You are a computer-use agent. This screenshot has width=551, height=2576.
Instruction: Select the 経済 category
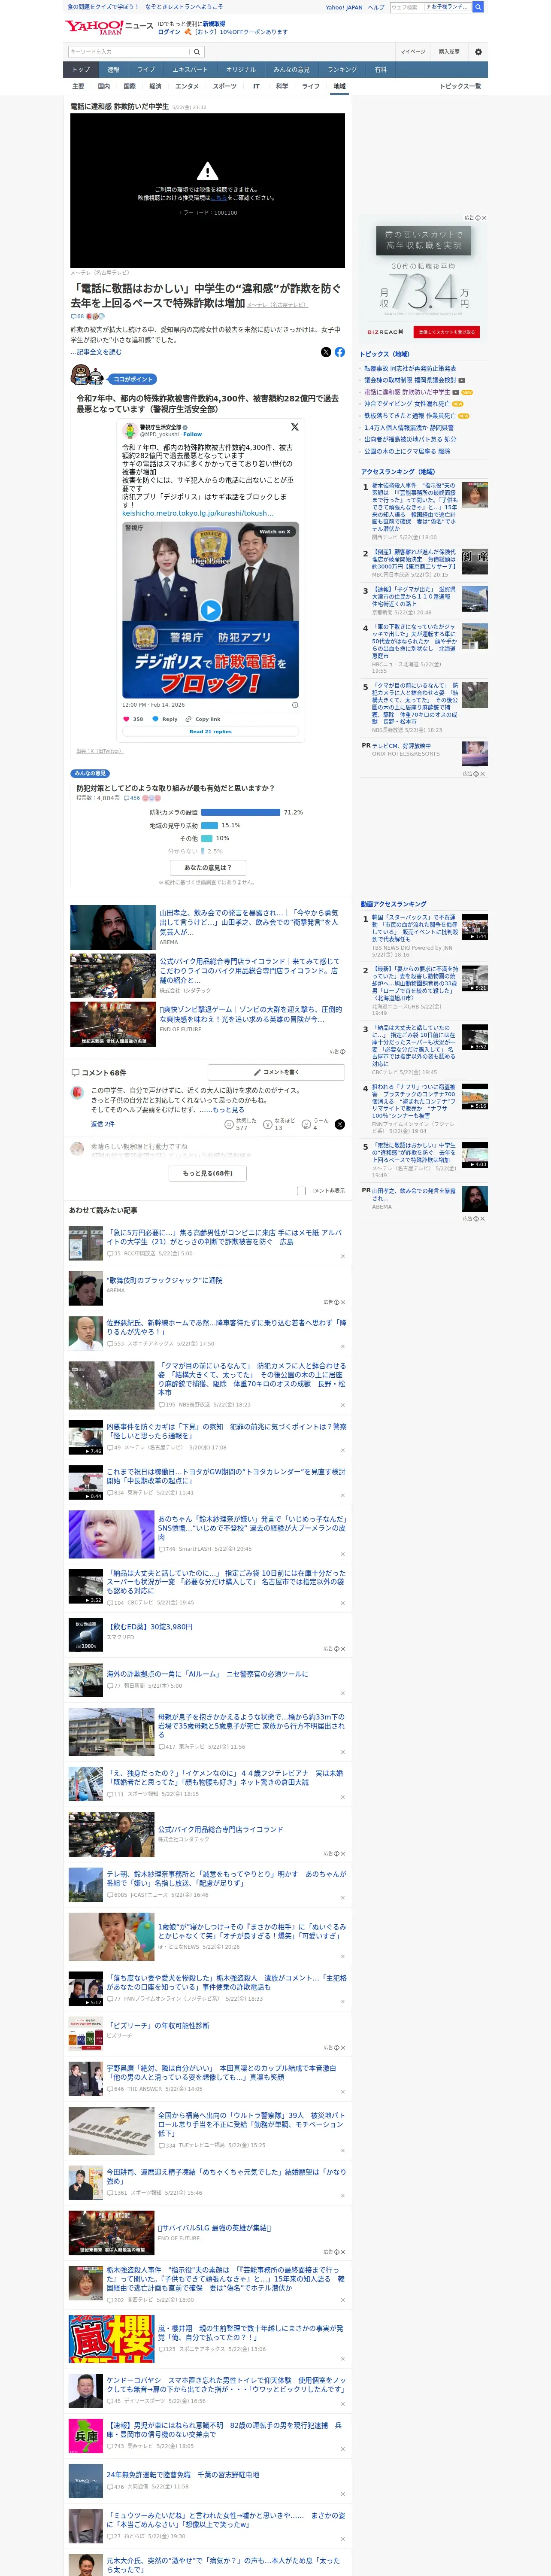(155, 86)
